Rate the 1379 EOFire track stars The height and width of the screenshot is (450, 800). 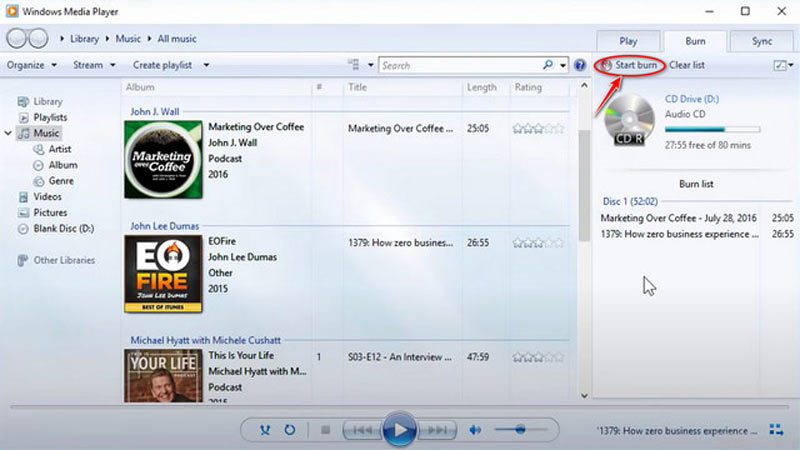point(538,243)
